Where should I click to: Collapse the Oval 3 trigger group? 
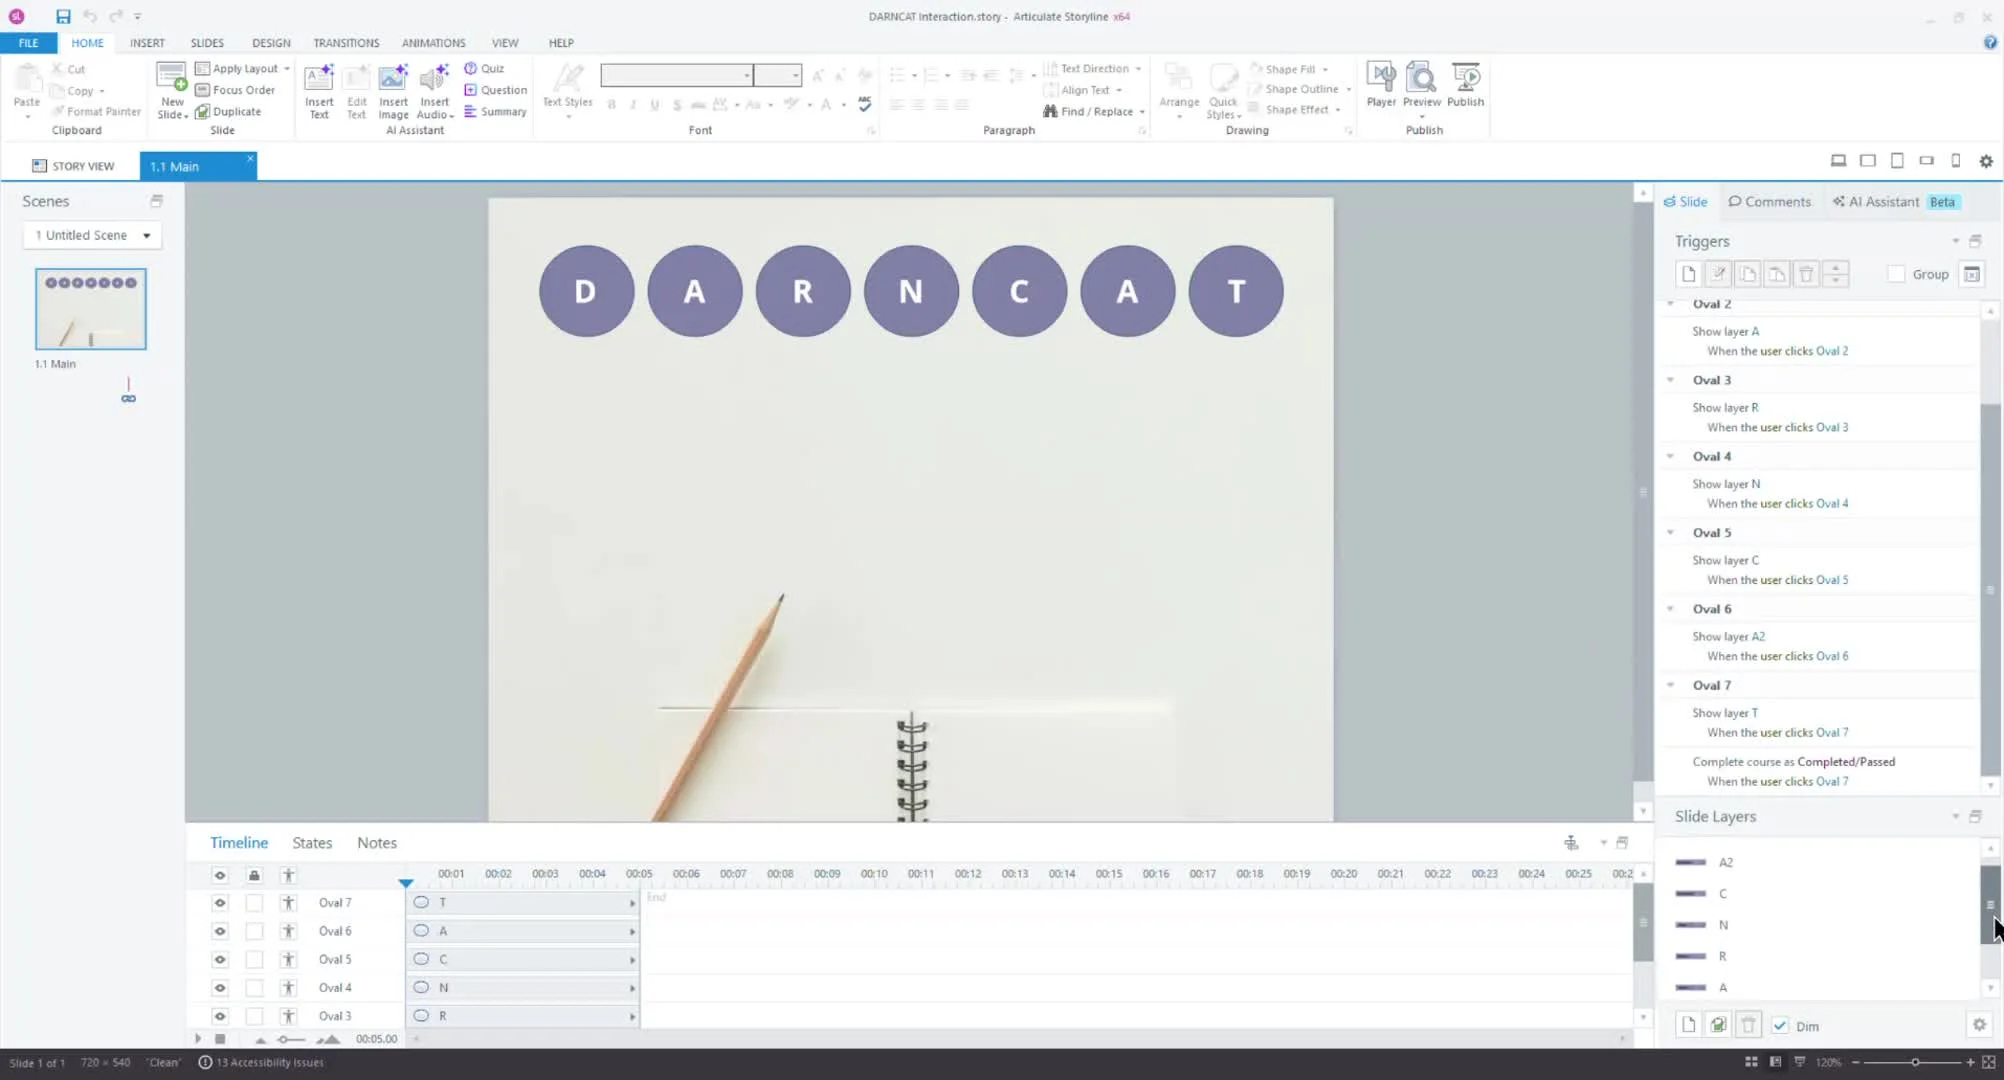pos(1670,380)
